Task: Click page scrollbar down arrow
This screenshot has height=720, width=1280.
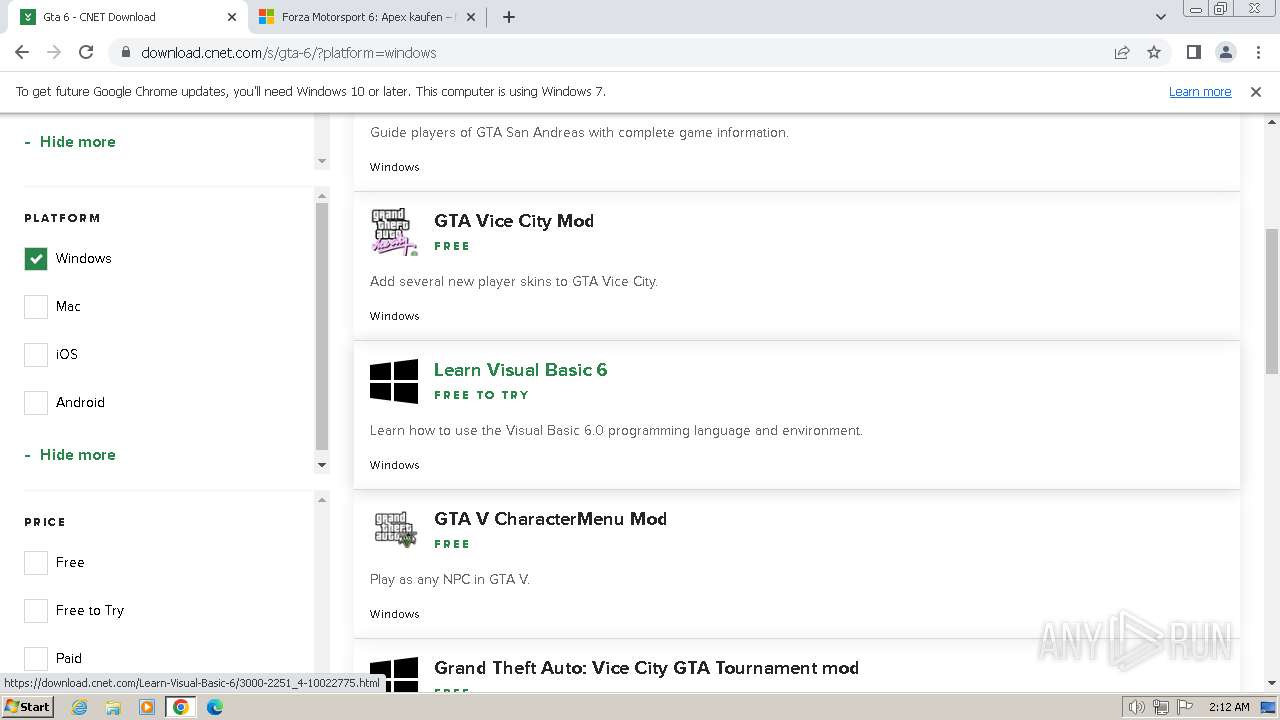Action: point(1272,683)
